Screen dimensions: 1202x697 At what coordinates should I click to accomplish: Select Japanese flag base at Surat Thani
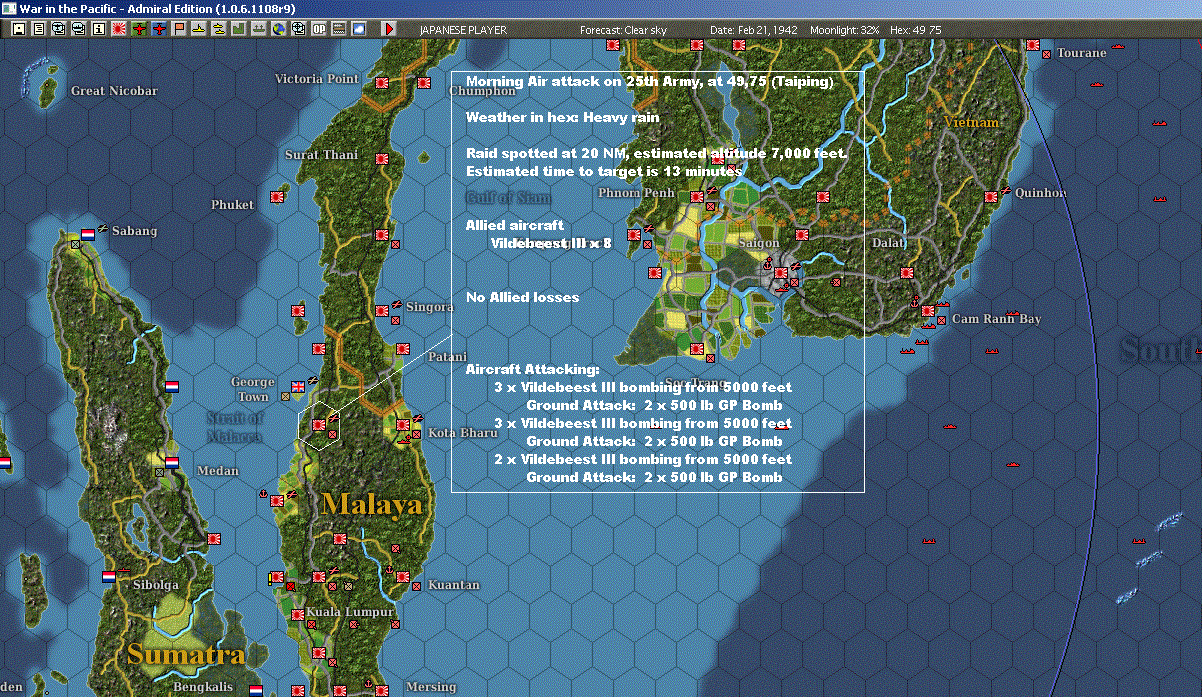(381, 159)
